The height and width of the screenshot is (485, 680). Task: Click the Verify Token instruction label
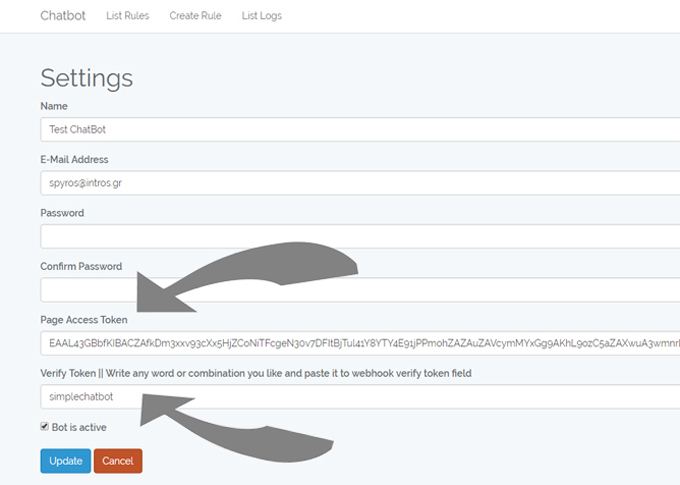coord(256,373)
